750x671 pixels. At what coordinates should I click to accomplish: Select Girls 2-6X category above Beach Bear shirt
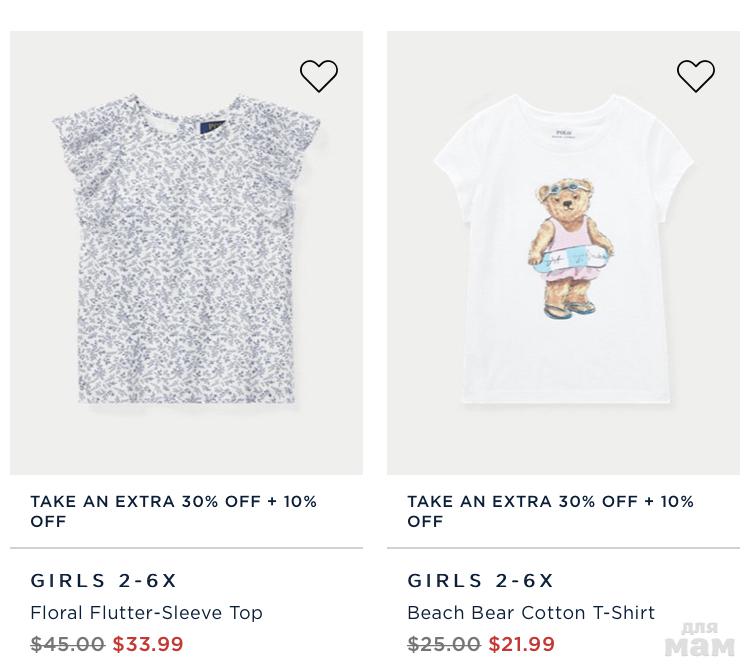(x=481, y=580)
